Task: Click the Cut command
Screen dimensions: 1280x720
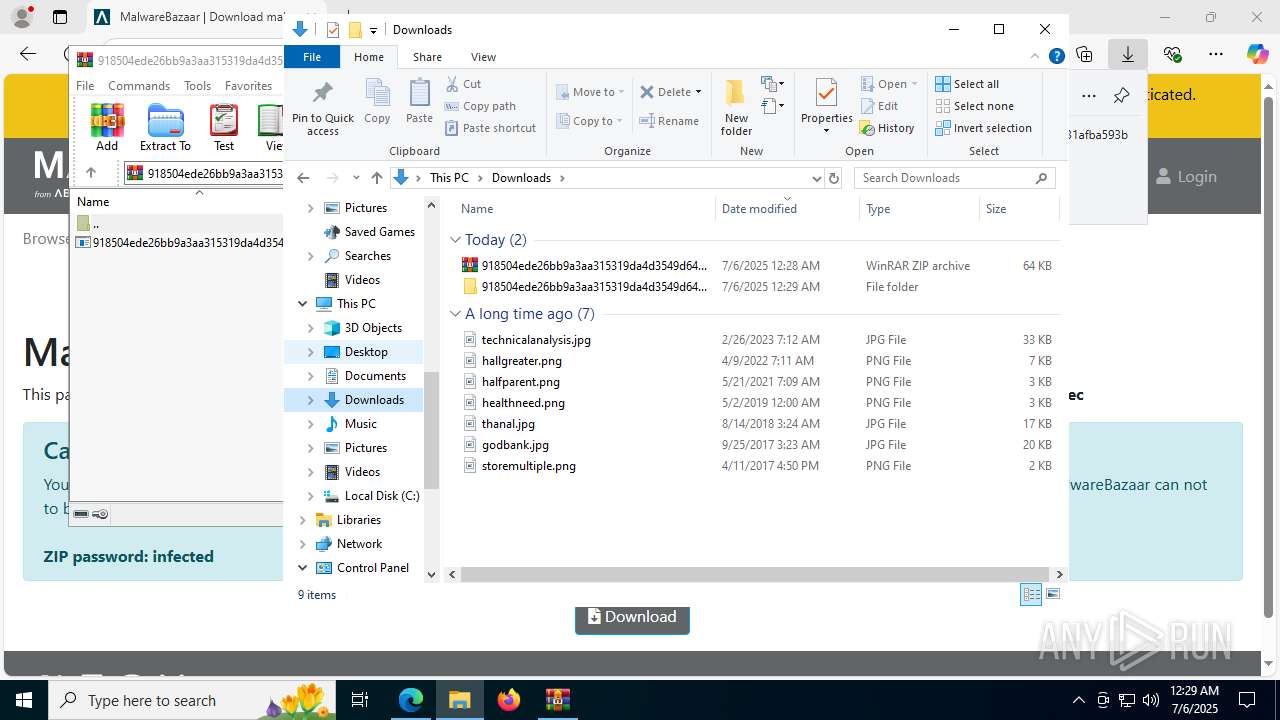Action: pyautogui.click(x=463, y=84)
